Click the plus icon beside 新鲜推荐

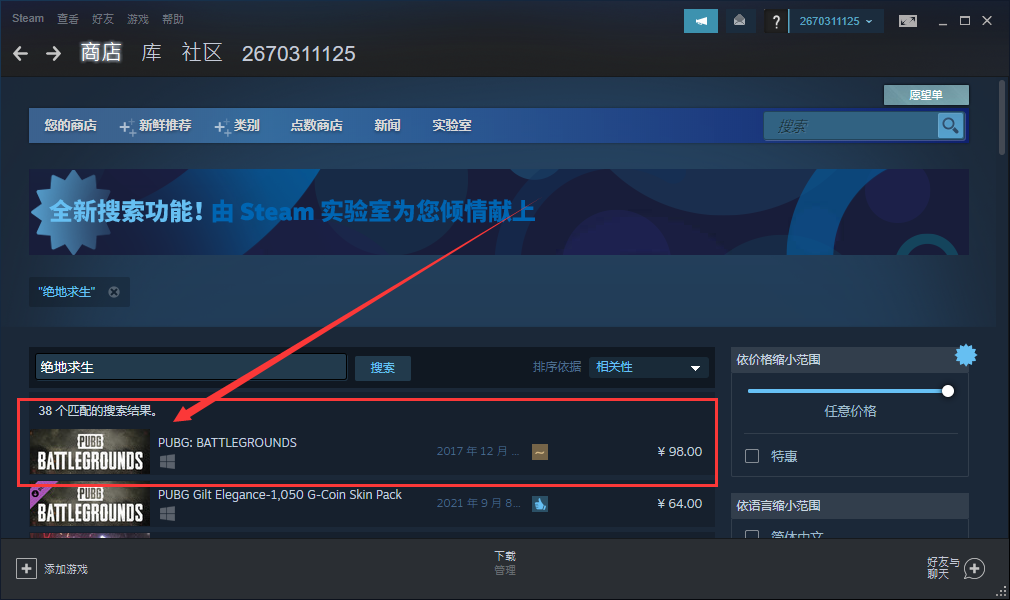pos(128,127)
